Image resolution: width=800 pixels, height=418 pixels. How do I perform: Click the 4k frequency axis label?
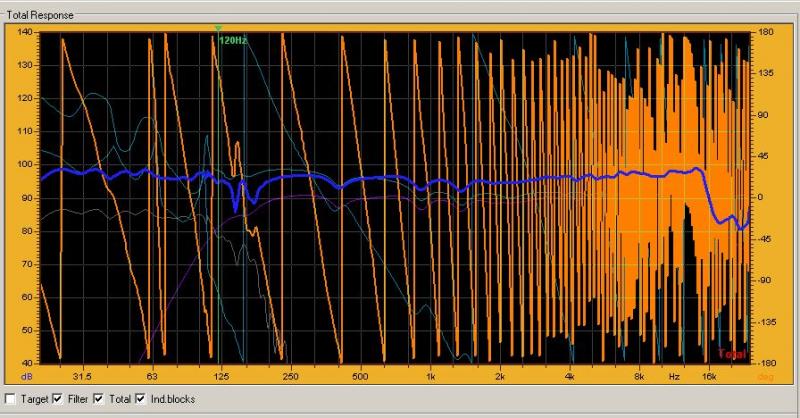pyautogui.click(x=569, y=377)
